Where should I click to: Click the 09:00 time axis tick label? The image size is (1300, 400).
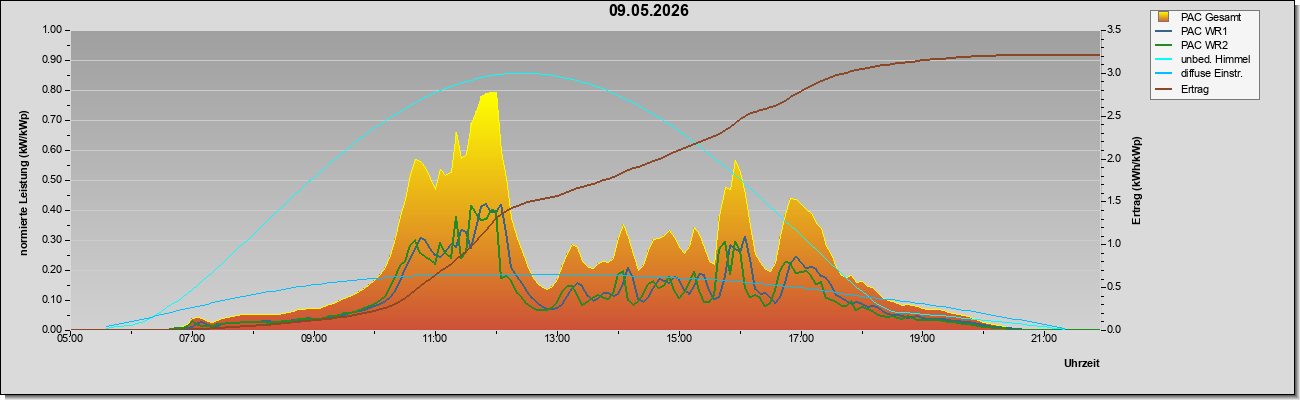click(313, 340)
